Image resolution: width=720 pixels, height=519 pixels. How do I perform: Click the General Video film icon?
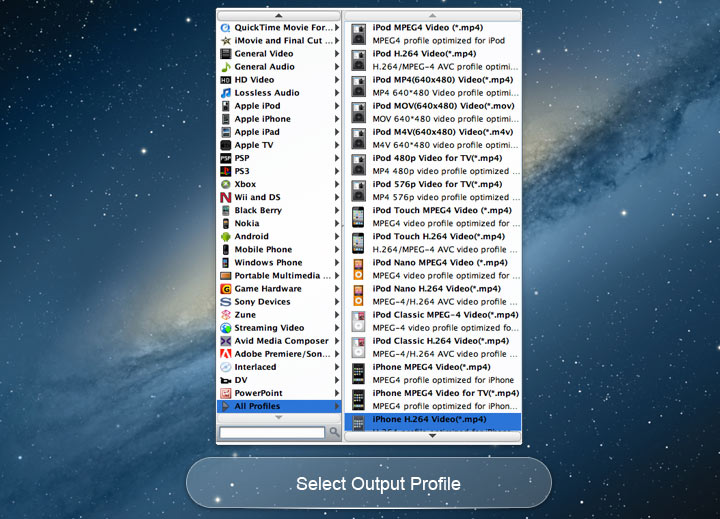pyautogui.click(x=225, y=54)
